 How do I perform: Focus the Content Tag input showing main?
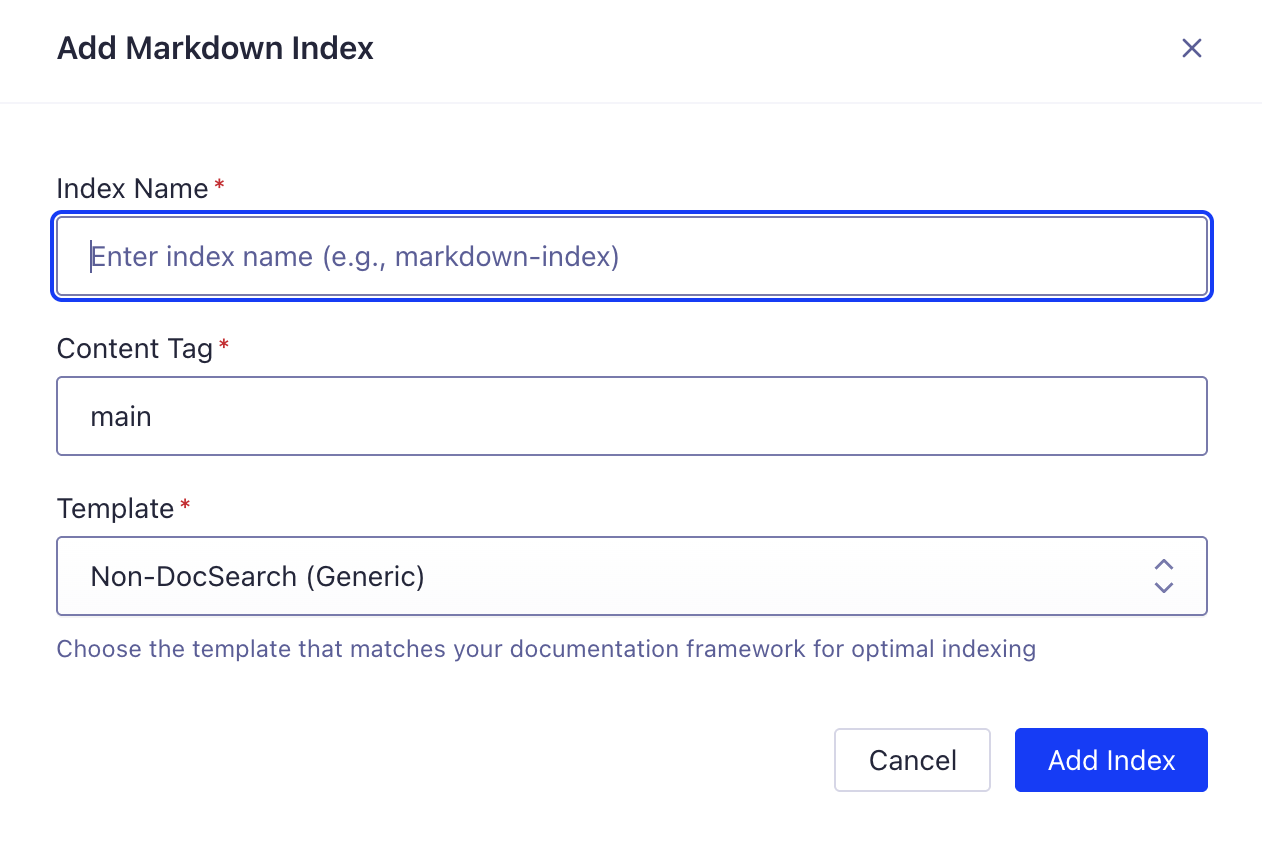(632, 415)
